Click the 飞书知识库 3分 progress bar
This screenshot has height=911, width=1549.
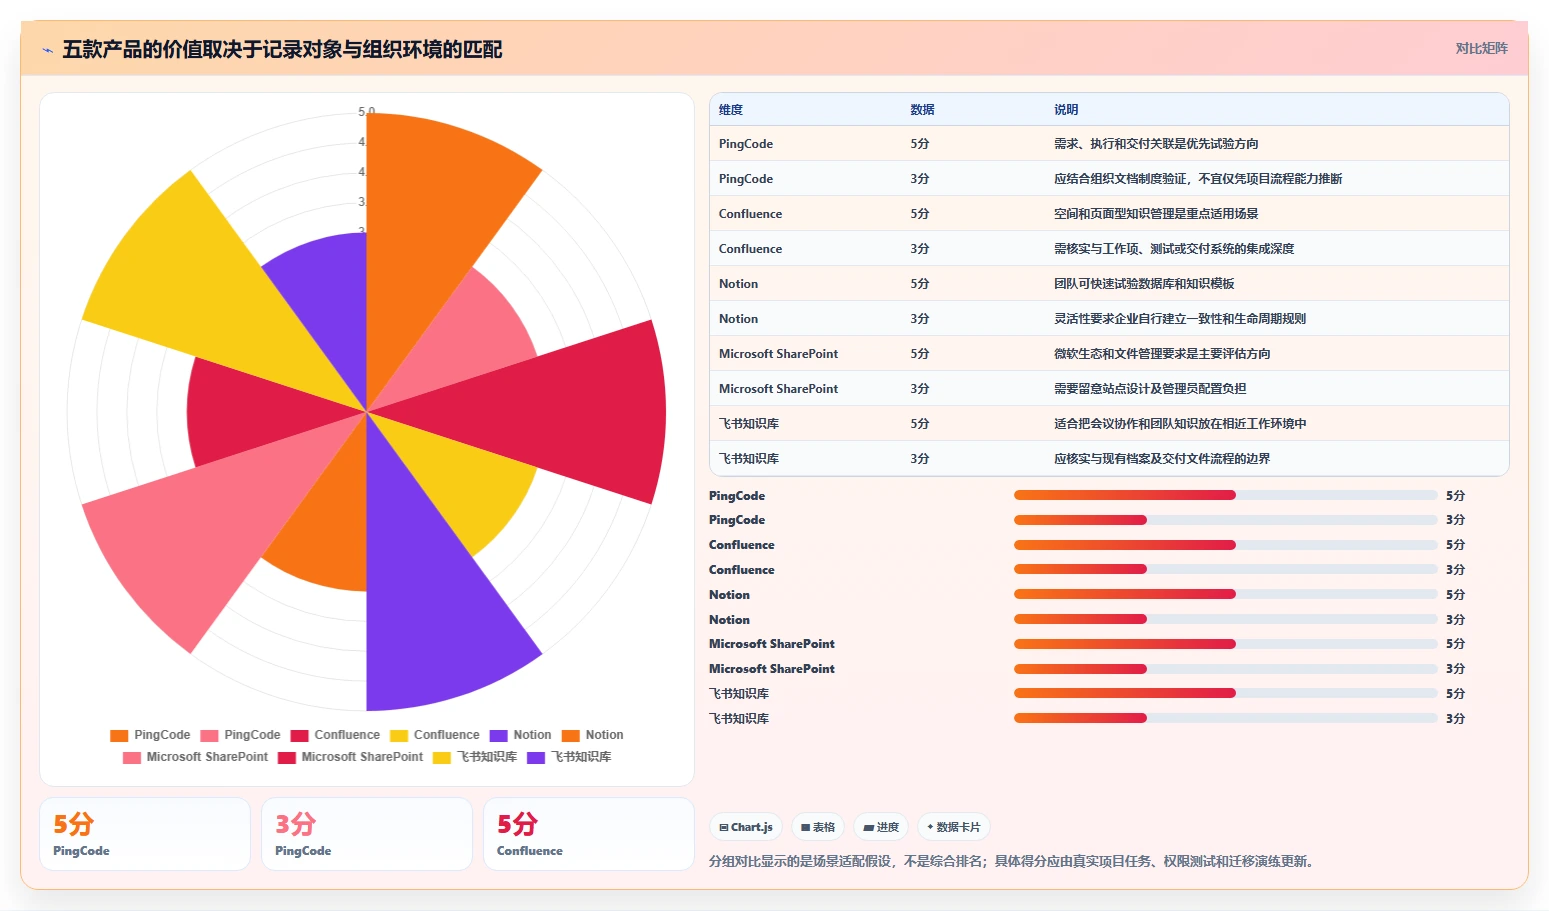1225,718
